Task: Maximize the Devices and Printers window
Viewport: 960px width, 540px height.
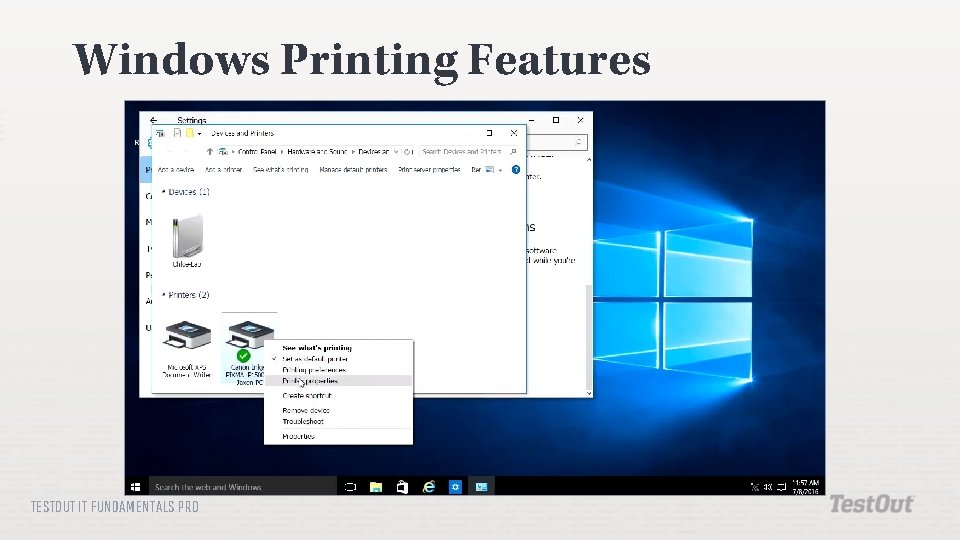Action: click(x=489, y=133)
